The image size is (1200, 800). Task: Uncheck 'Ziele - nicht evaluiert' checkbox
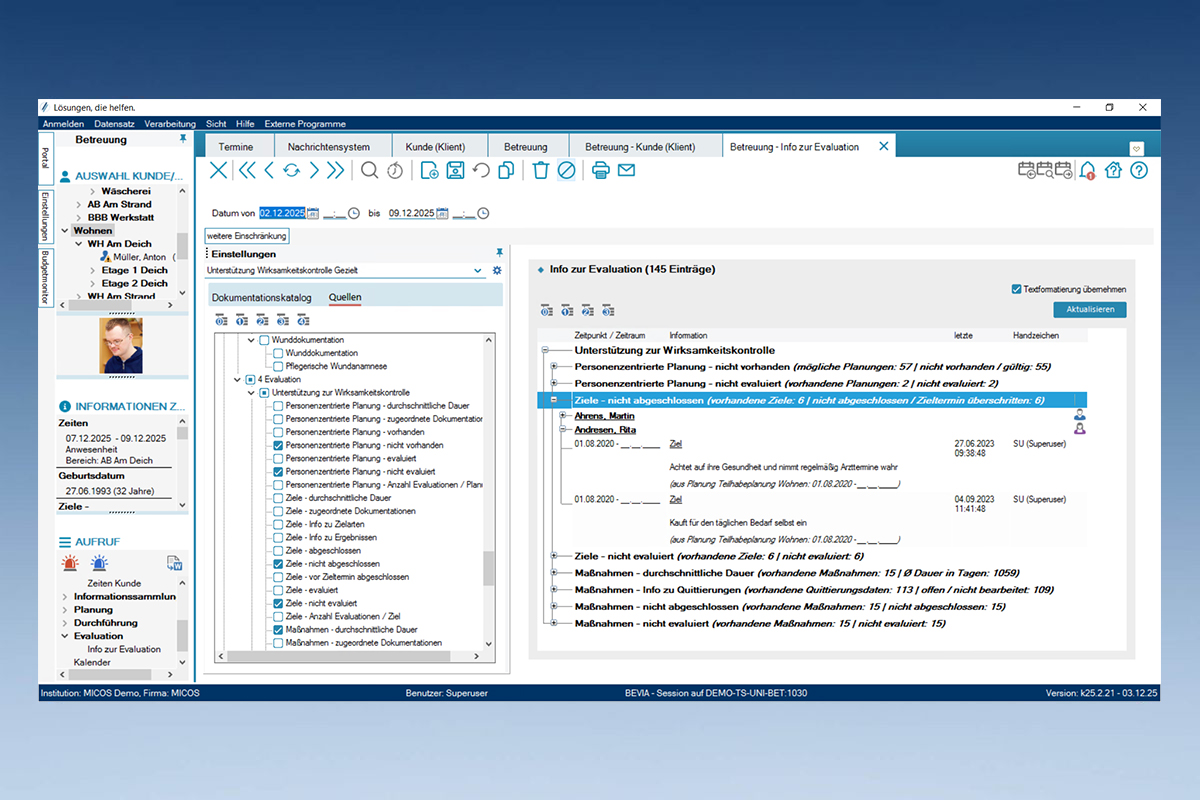tap(279, 603)
